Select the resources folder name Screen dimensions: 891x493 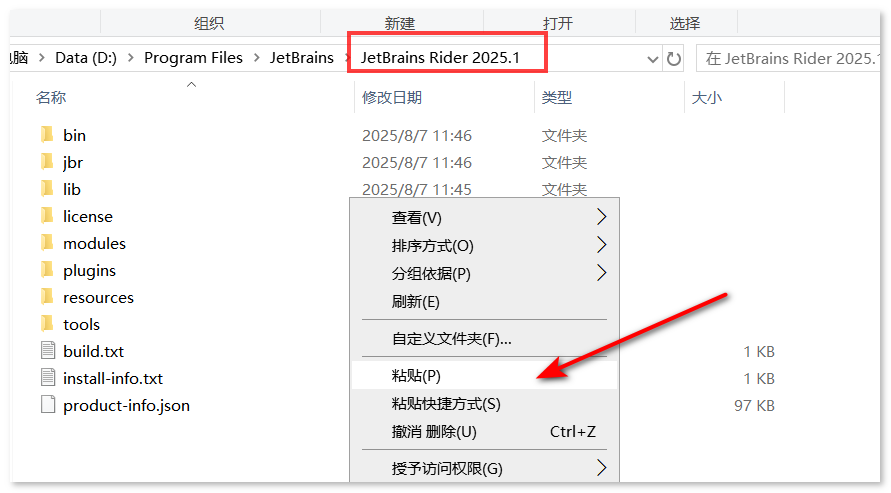coord(98,297)
